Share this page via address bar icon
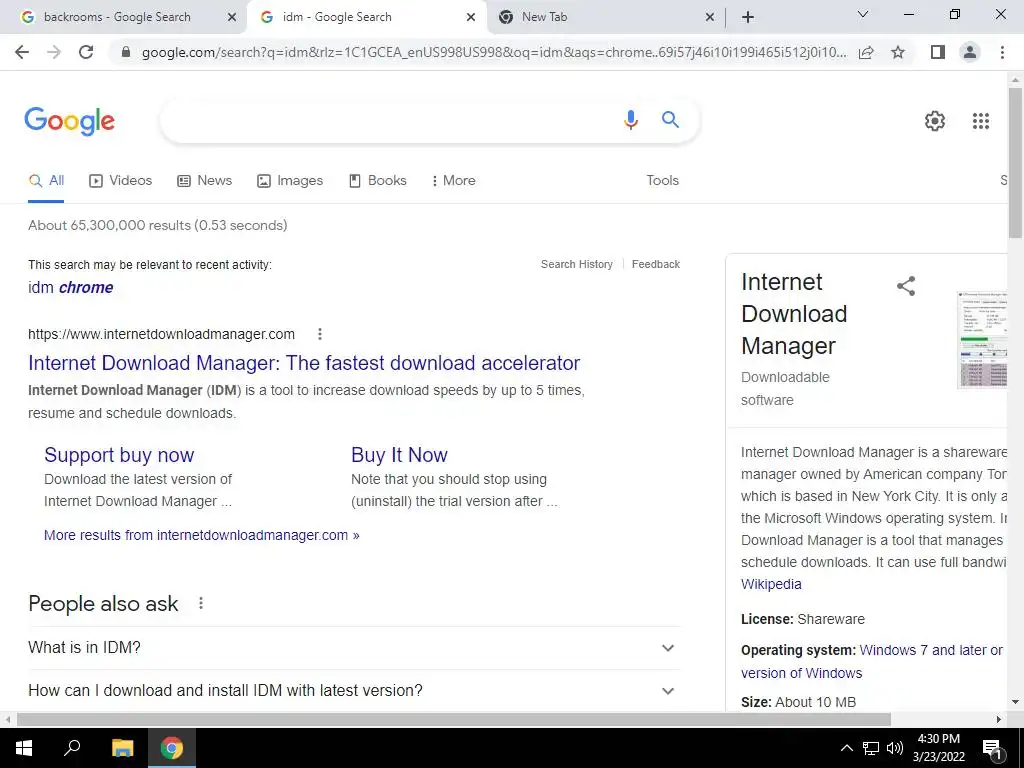 pos(866,52)
